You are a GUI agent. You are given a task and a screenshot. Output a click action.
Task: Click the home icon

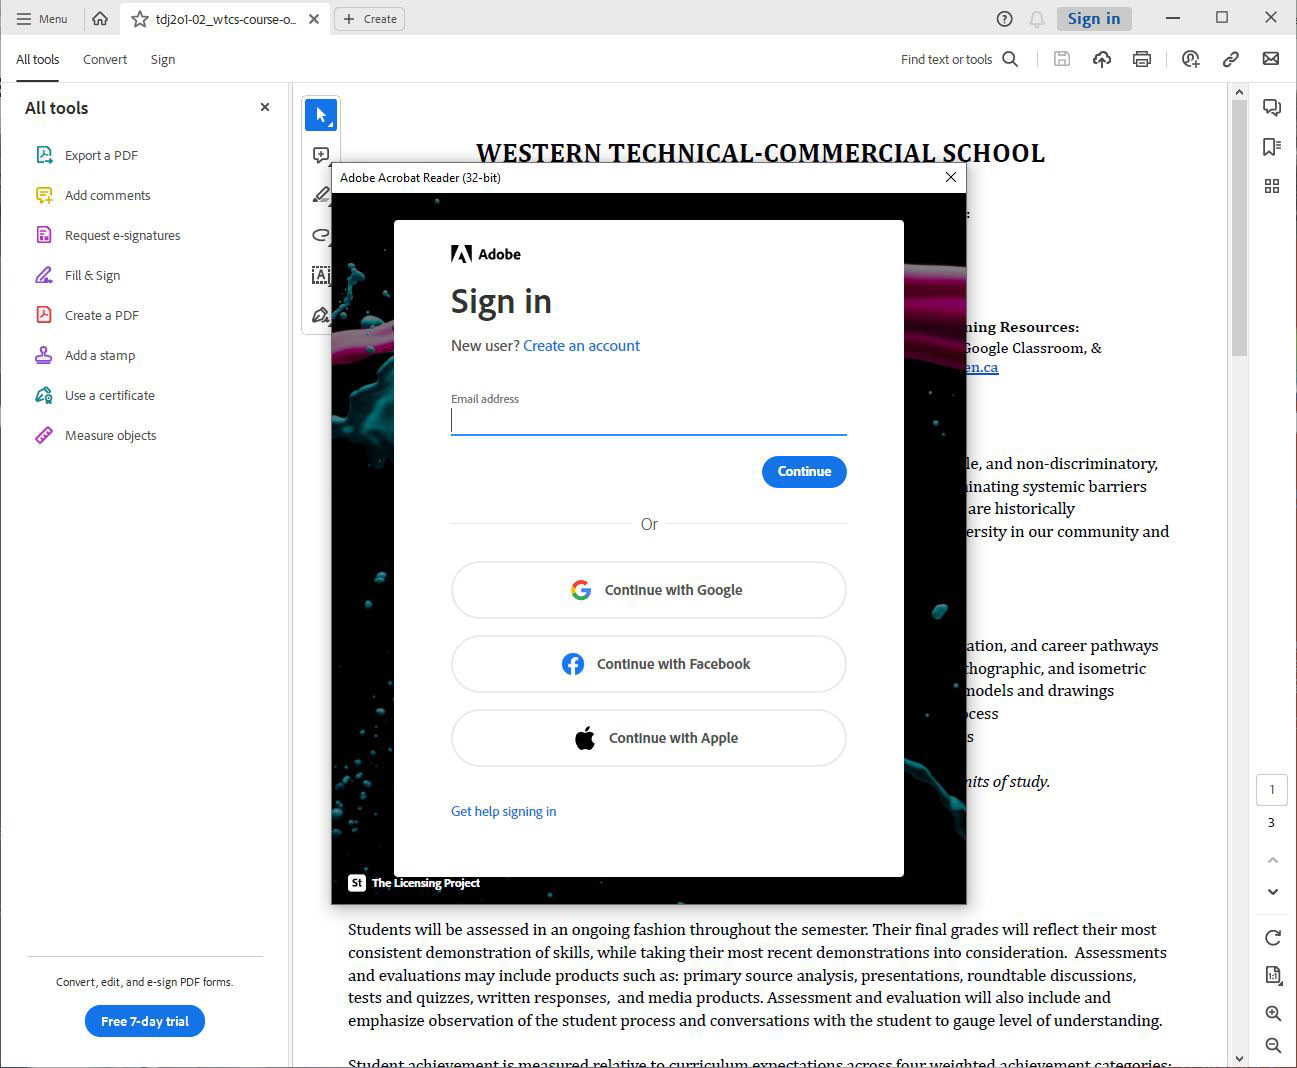(x=100, y=18)
